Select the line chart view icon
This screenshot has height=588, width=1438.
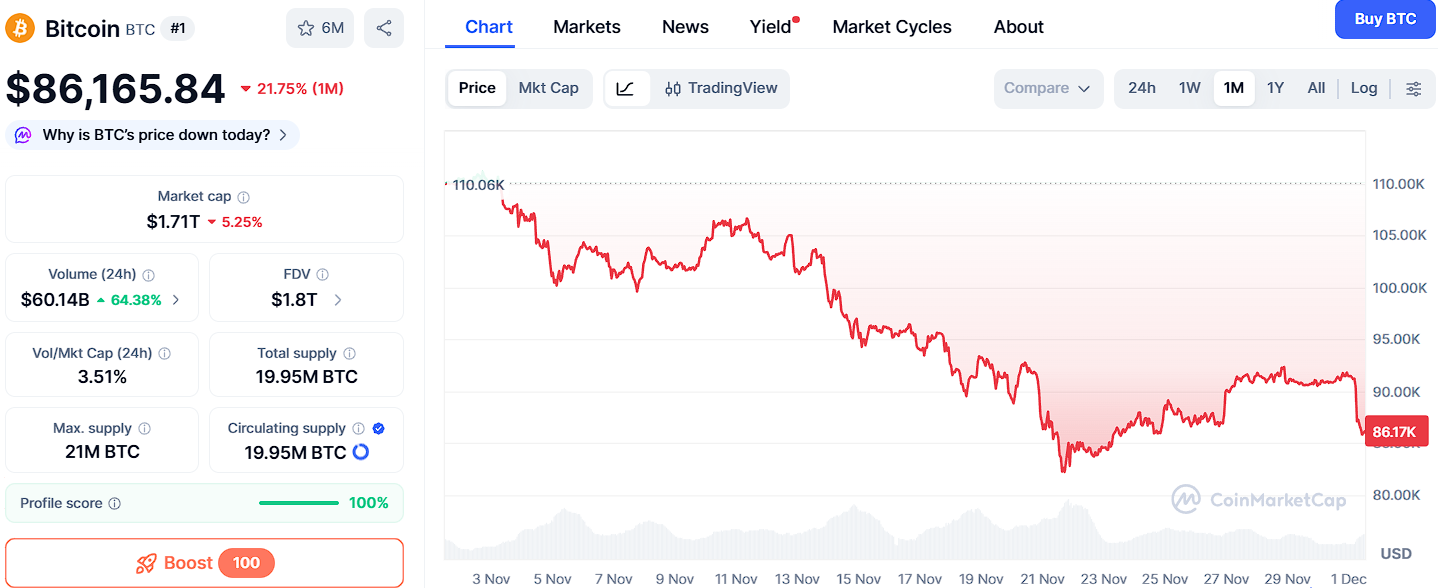627,88
